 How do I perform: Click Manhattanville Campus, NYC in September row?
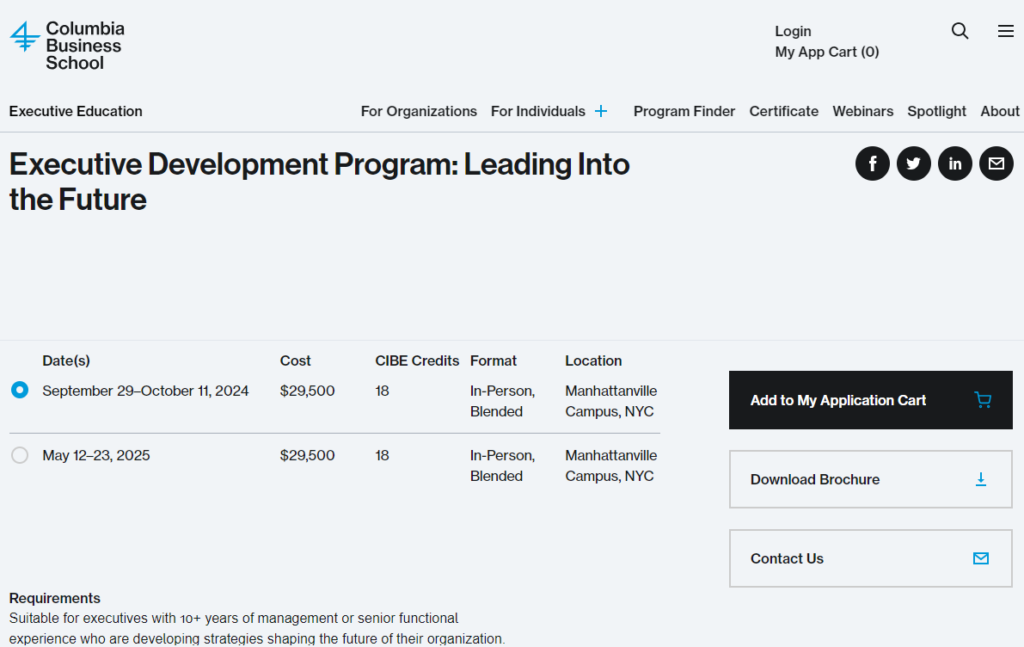point(611,401)
